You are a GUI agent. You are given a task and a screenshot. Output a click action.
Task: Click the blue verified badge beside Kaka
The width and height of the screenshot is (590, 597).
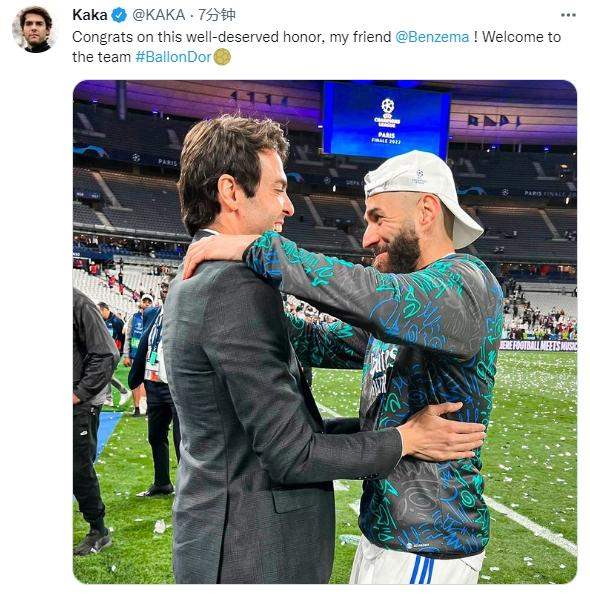coord(119,15)
